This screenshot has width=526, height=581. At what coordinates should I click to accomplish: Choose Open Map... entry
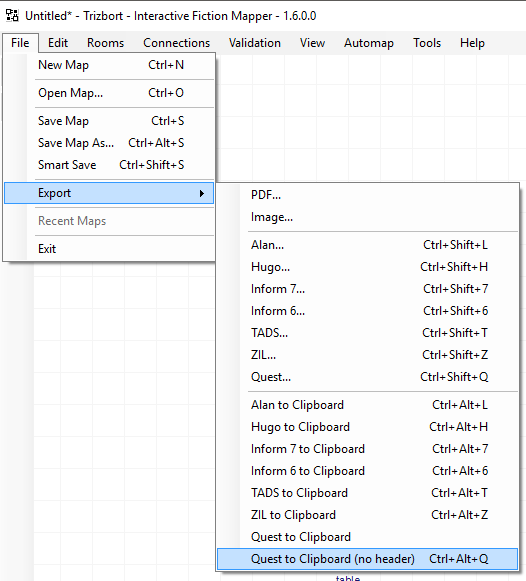[x=109, y=93]
